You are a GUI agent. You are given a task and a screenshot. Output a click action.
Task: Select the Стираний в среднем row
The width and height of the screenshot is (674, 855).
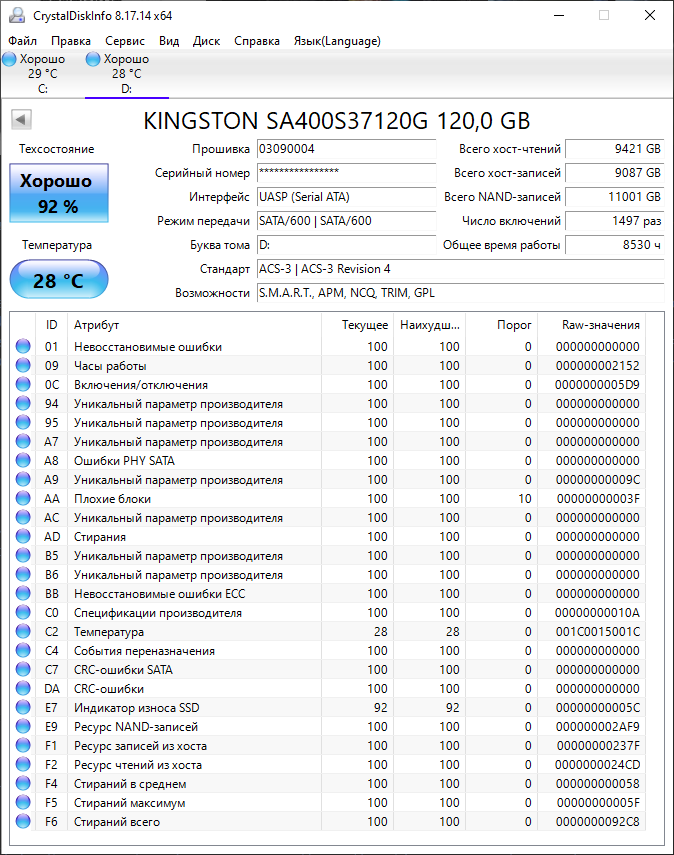(328, 784)
